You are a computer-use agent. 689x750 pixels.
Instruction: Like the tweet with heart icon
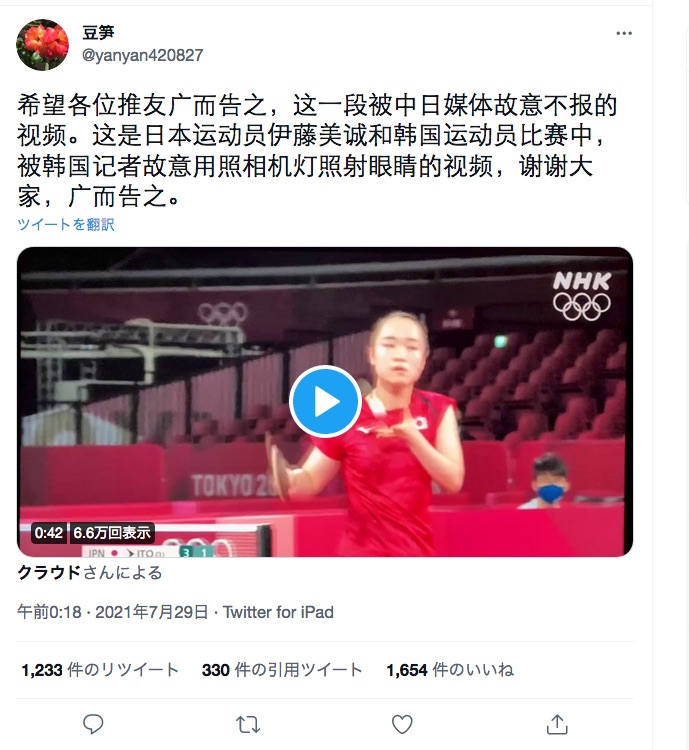pos(402,724)
